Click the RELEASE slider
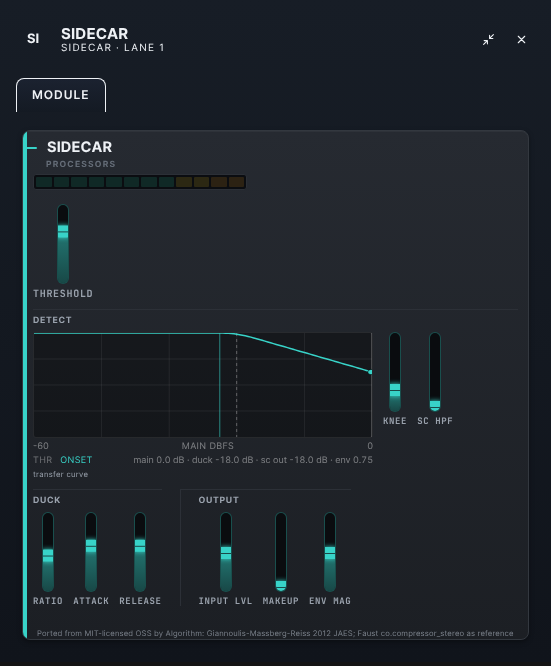Image resolution: width=551 pixels, height=666 pixels. pyautogui.click(x=140, y=552)
